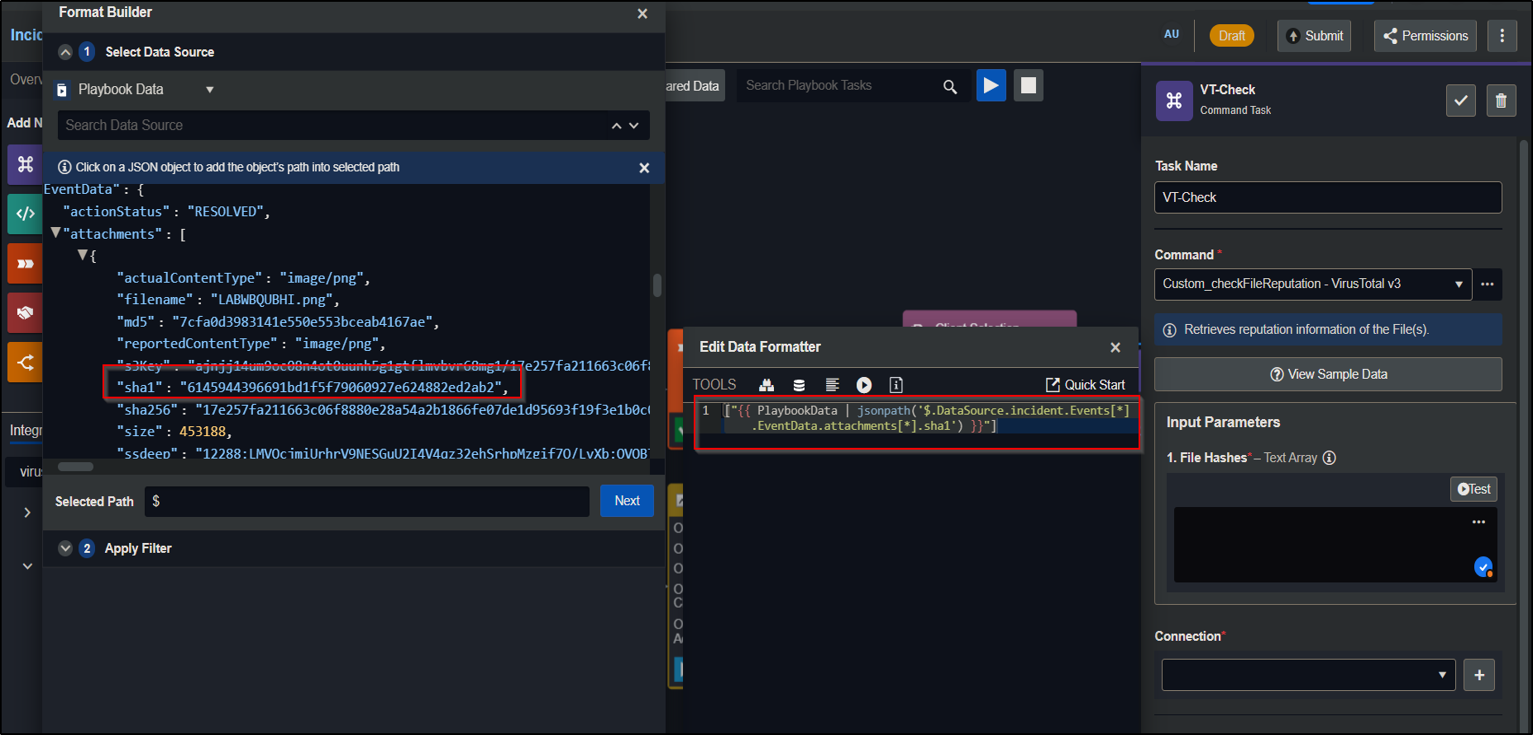Select the "filename" JSON key

(x=156, y=300)
